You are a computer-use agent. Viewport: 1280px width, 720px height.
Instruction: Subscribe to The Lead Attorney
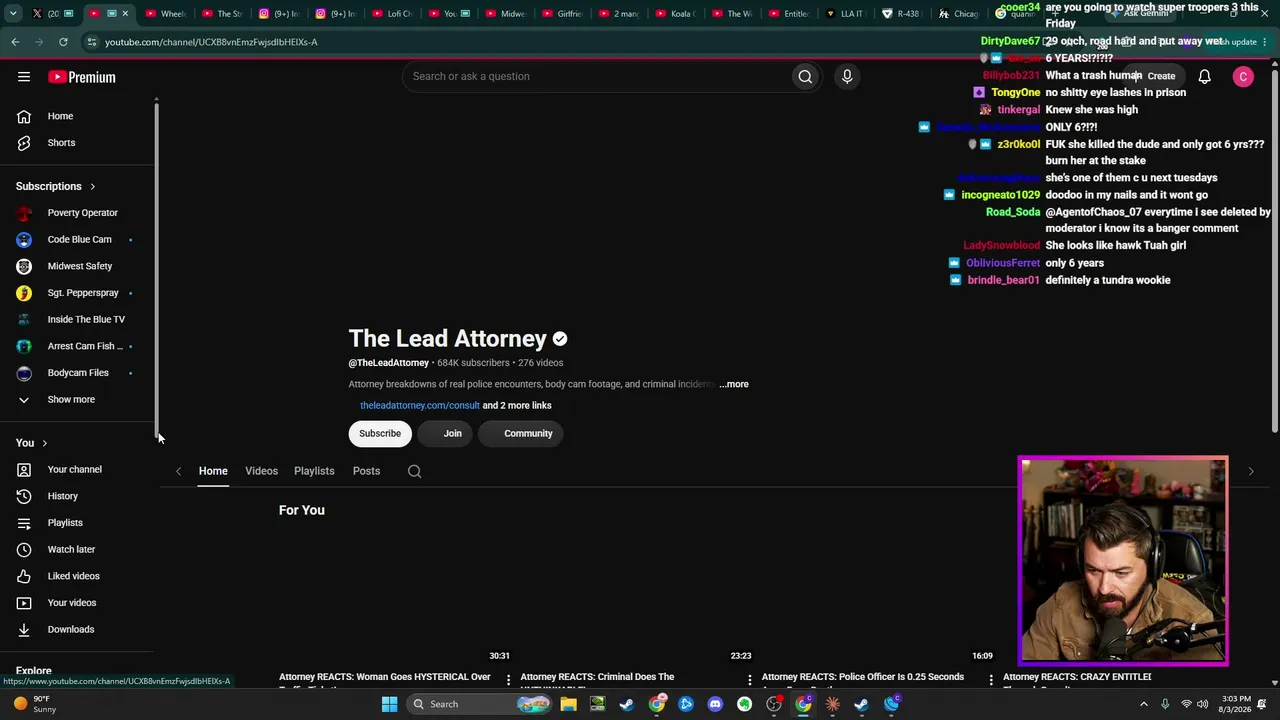point(380,433)
